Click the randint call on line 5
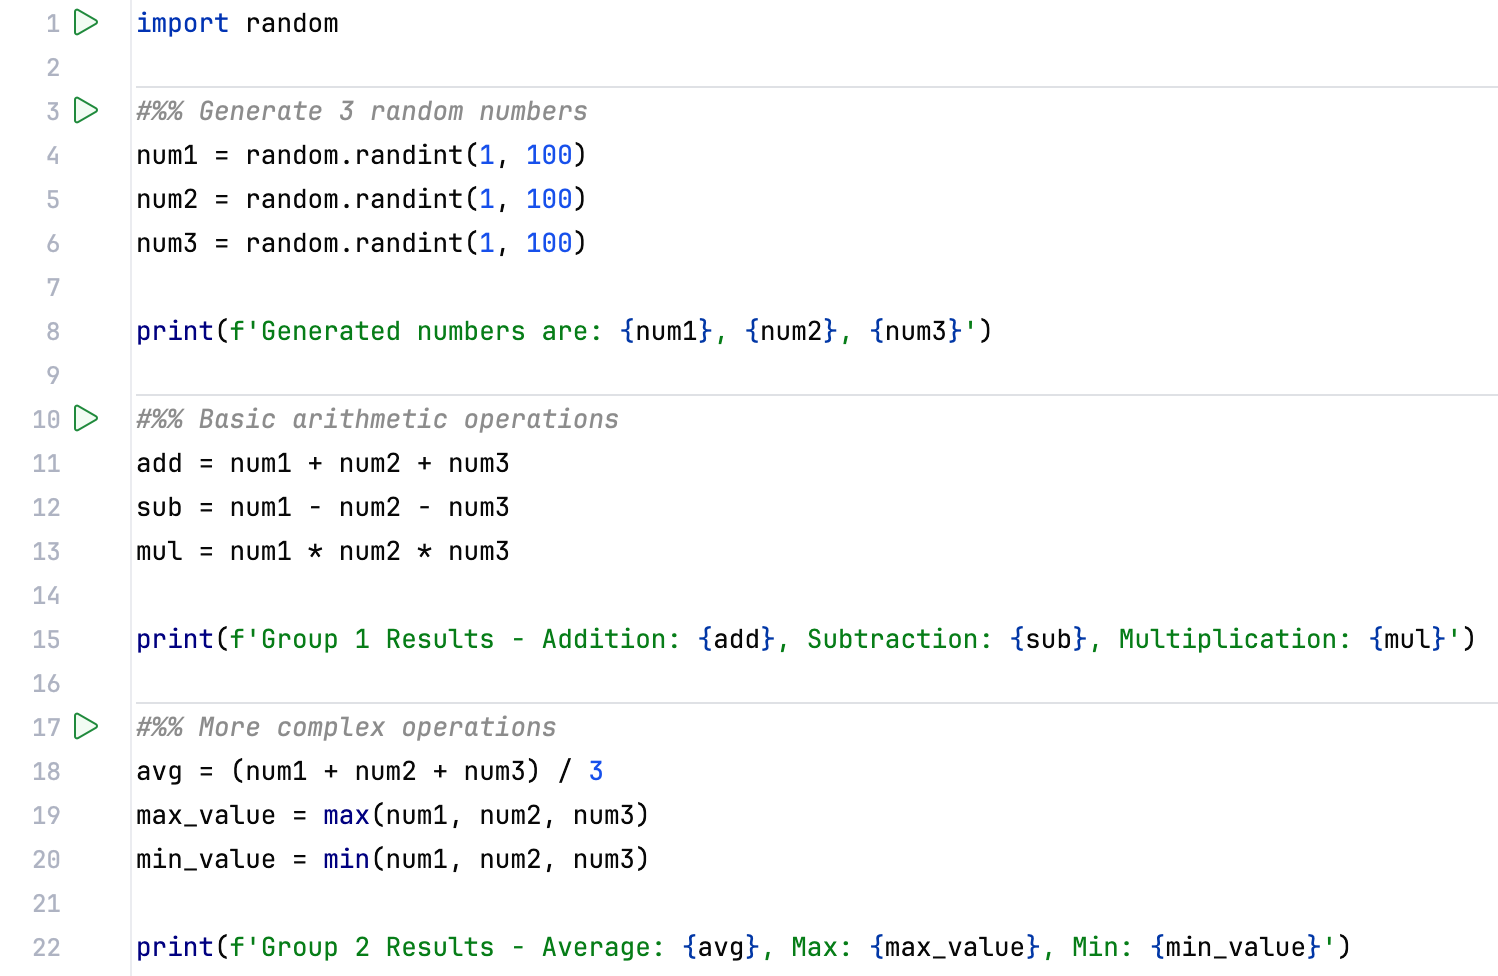 pyautogui.click(x=410, y=199)
